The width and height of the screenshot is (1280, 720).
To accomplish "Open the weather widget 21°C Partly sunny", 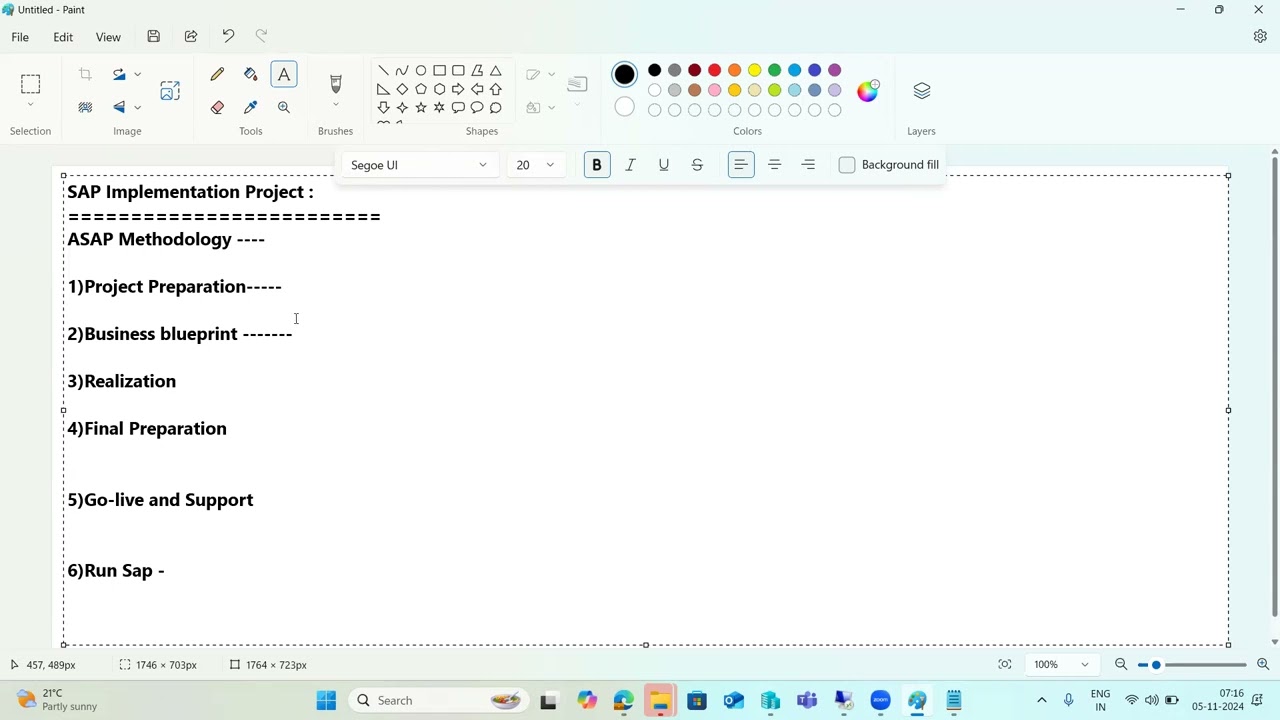I will point(58,700).
